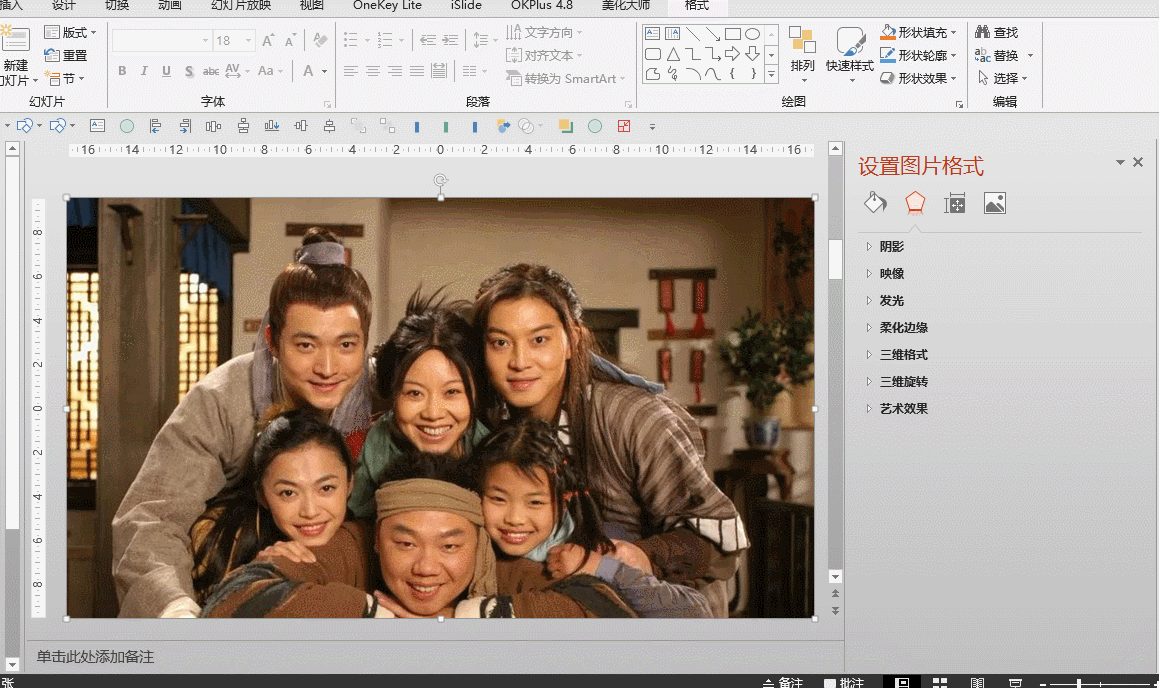Click 单击此处添加备注 notes area
The image size is (1159, 688).
tap(96, 657)
